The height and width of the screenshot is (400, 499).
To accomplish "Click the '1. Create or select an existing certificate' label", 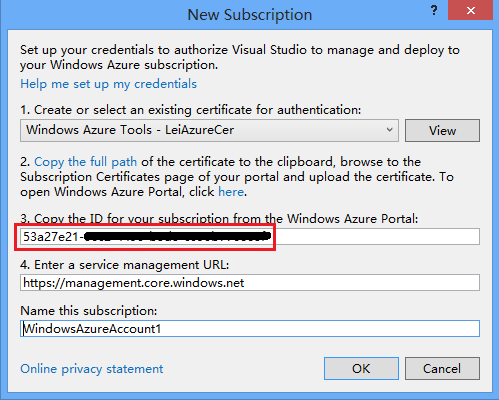I will 191,110.
